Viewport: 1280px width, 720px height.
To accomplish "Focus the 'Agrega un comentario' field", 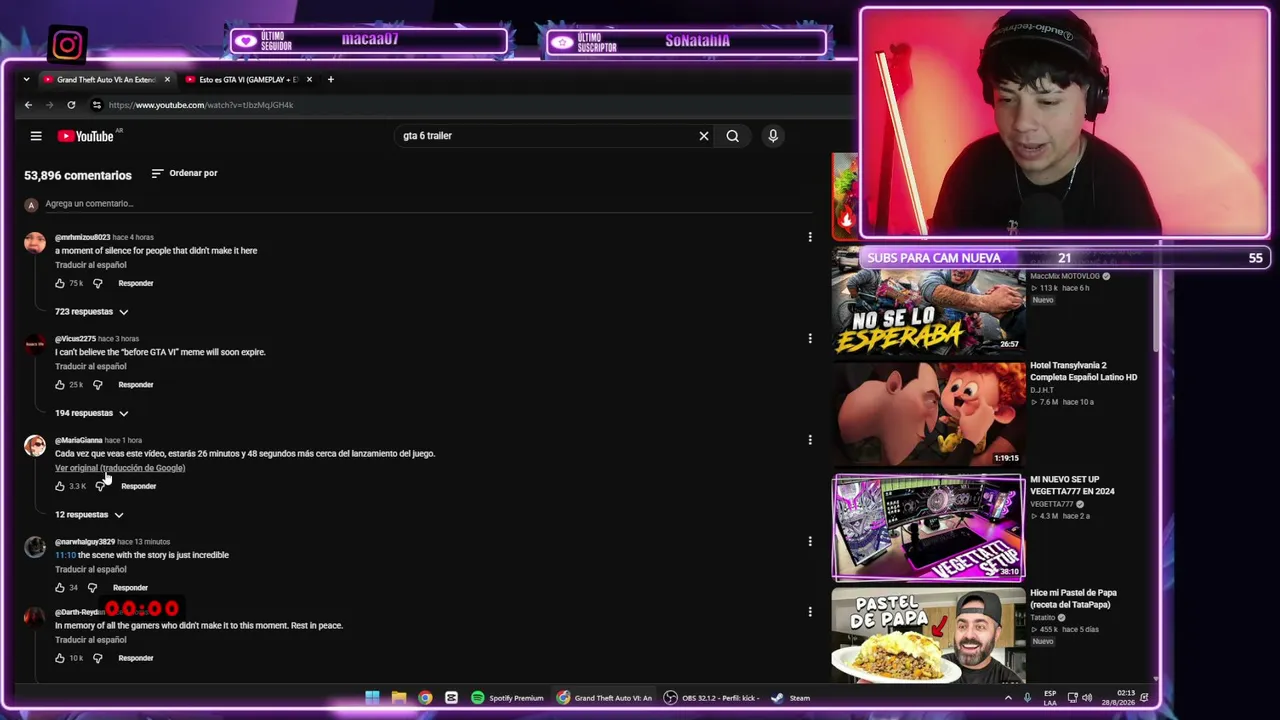I will [428, 204].
